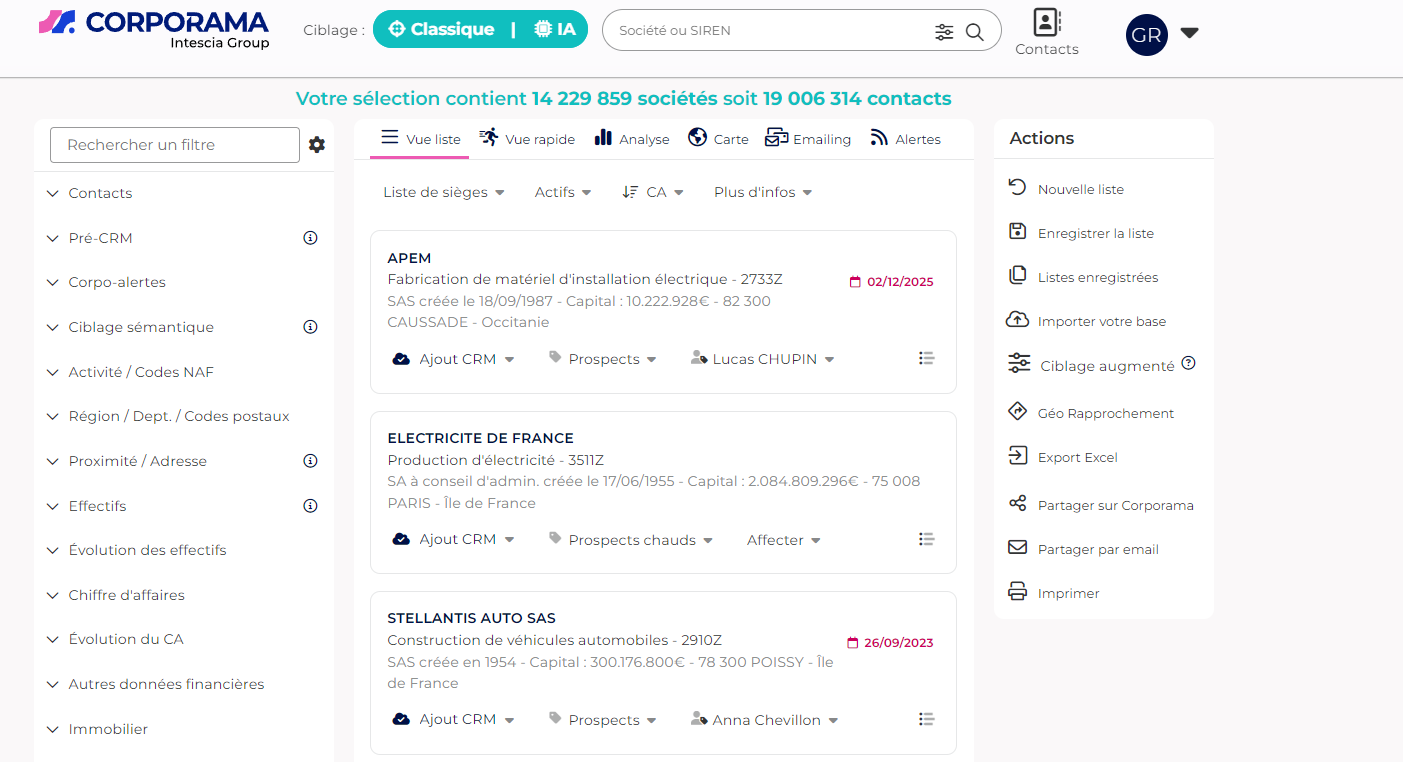
Task: Open the Liste de sièges dropdown
Action: [443, 192]
